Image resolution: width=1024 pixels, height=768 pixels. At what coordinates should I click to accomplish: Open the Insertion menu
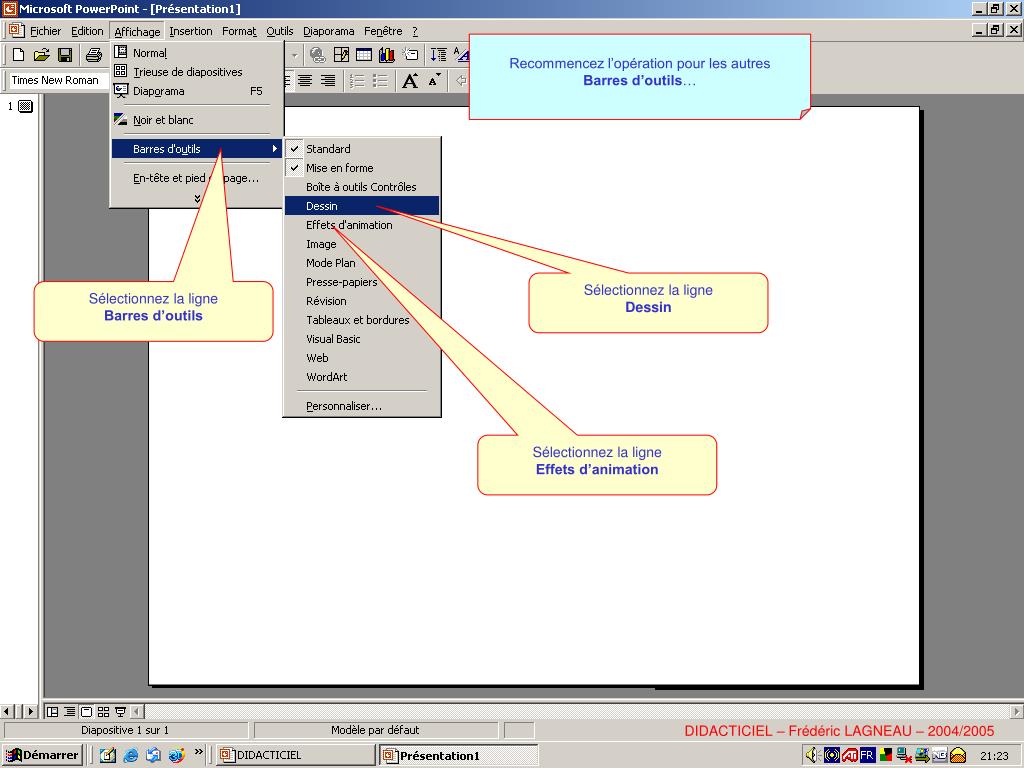(x=191, y=31)
